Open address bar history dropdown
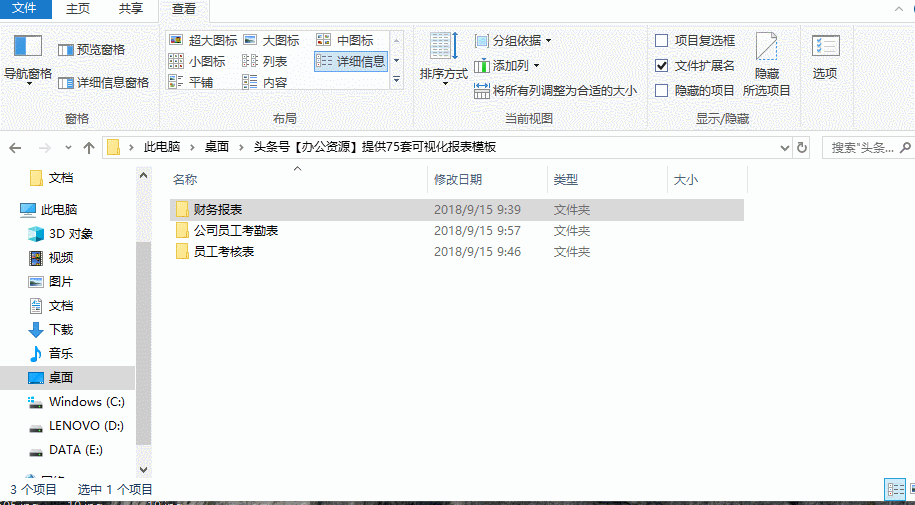This screenshot has height=505, width=915. point(785,148)
